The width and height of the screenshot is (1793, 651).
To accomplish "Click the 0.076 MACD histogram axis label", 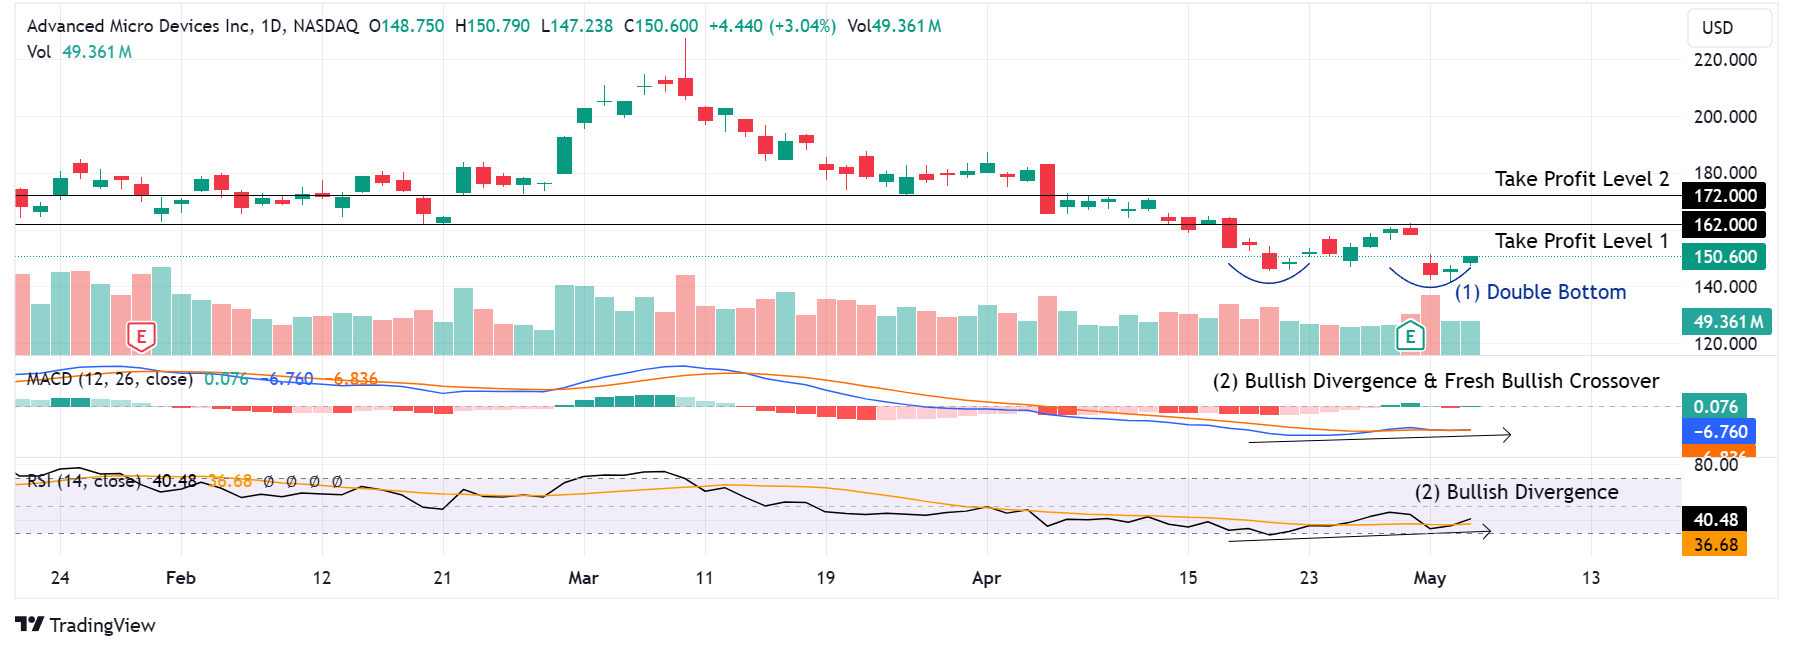I will click(x=1715, y=407).
